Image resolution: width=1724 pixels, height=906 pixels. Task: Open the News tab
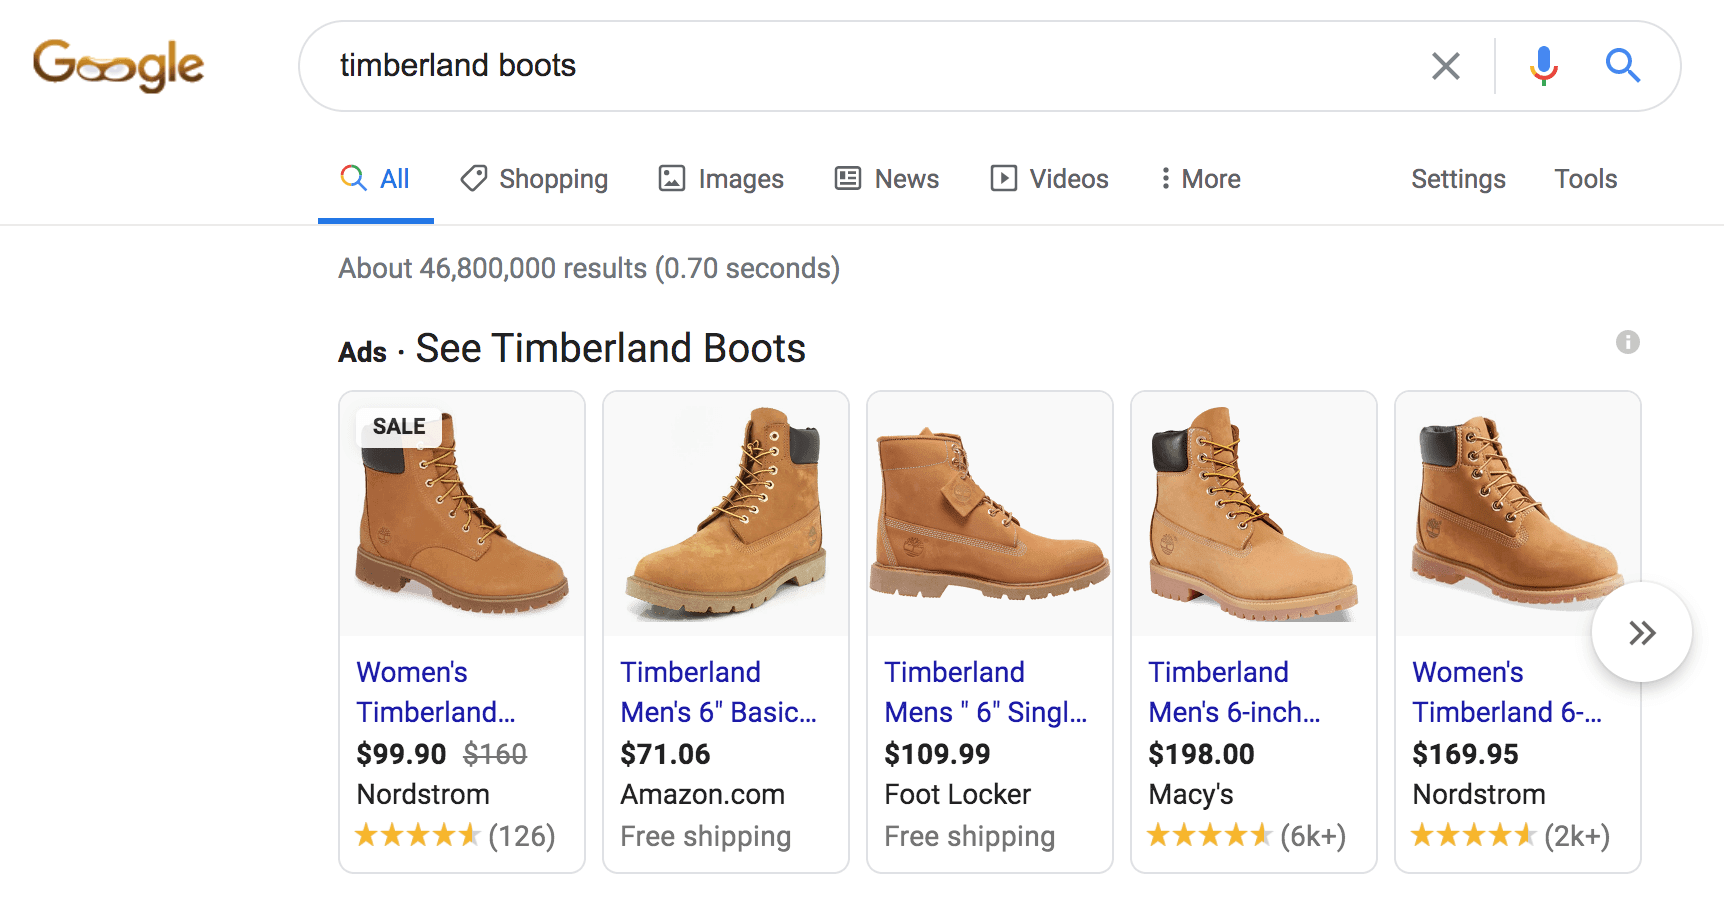tap(887, 179)
